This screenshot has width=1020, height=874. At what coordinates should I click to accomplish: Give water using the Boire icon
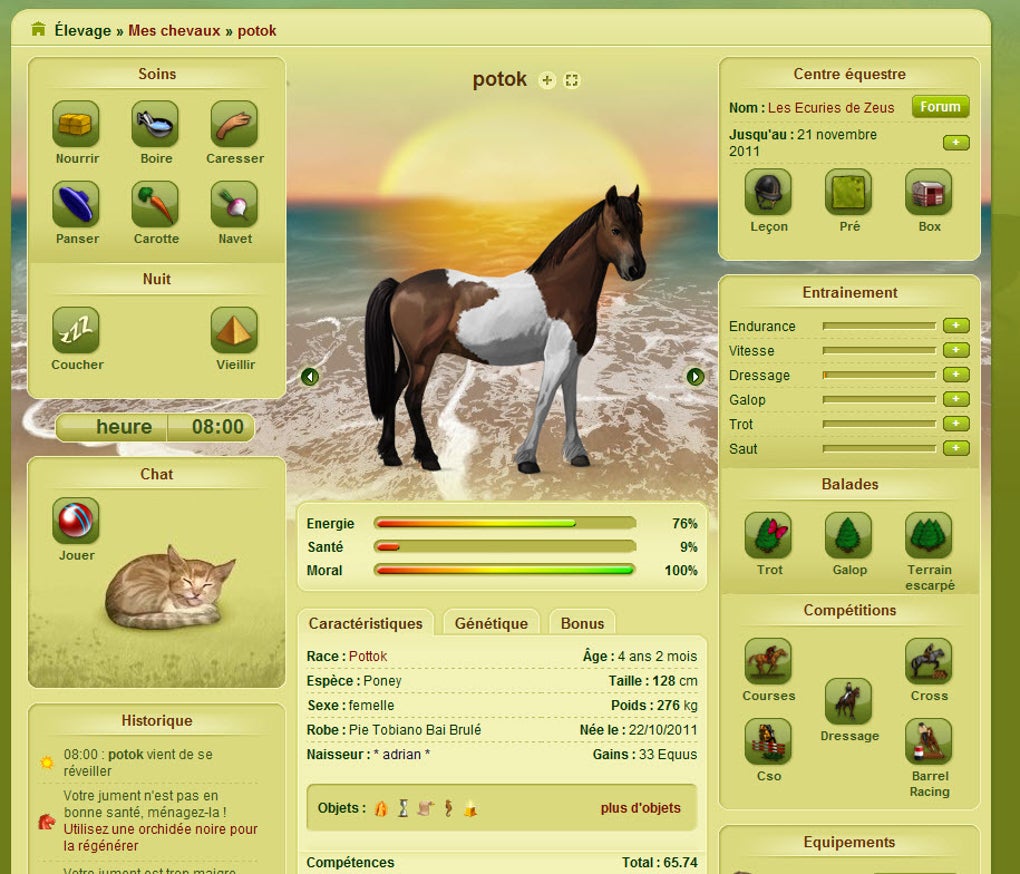[155, 124]
